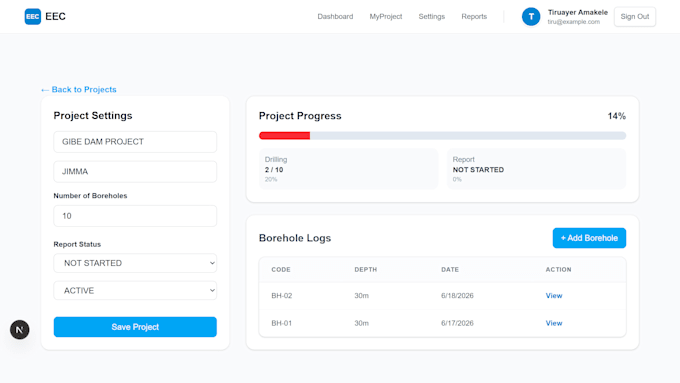Image resolution: width=680 pixels, height=383 pixels.
Task: Click the tiru@example.com email text
Action: point(573,22)
